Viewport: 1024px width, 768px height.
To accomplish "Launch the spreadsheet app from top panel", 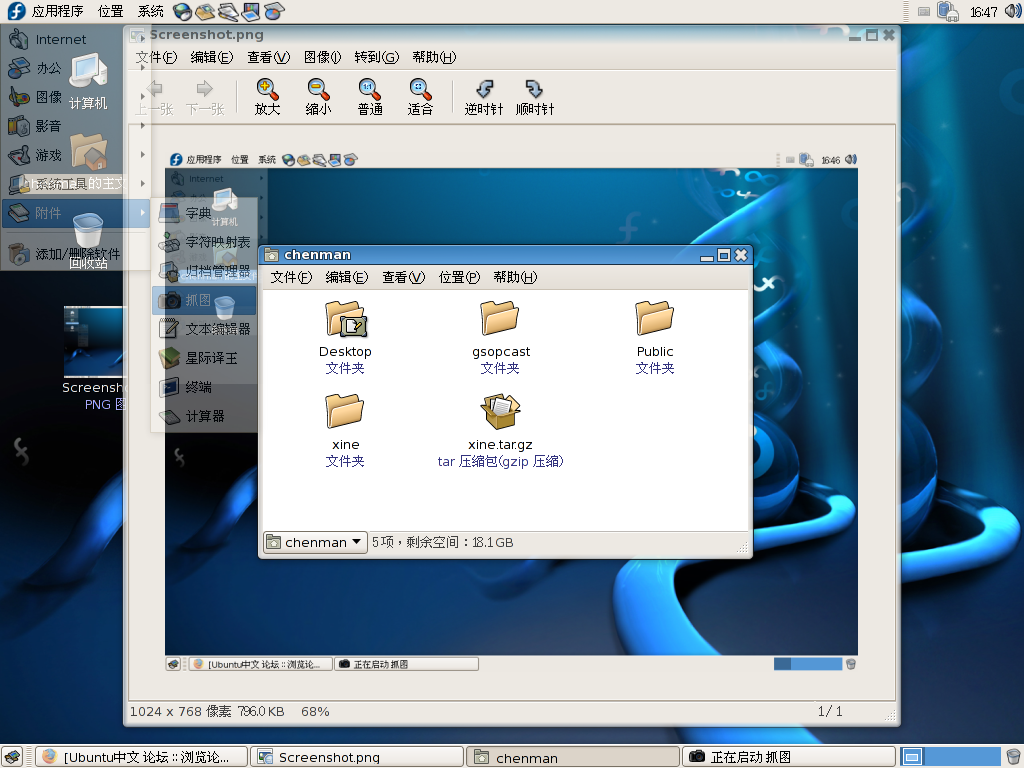I will 274,11.
